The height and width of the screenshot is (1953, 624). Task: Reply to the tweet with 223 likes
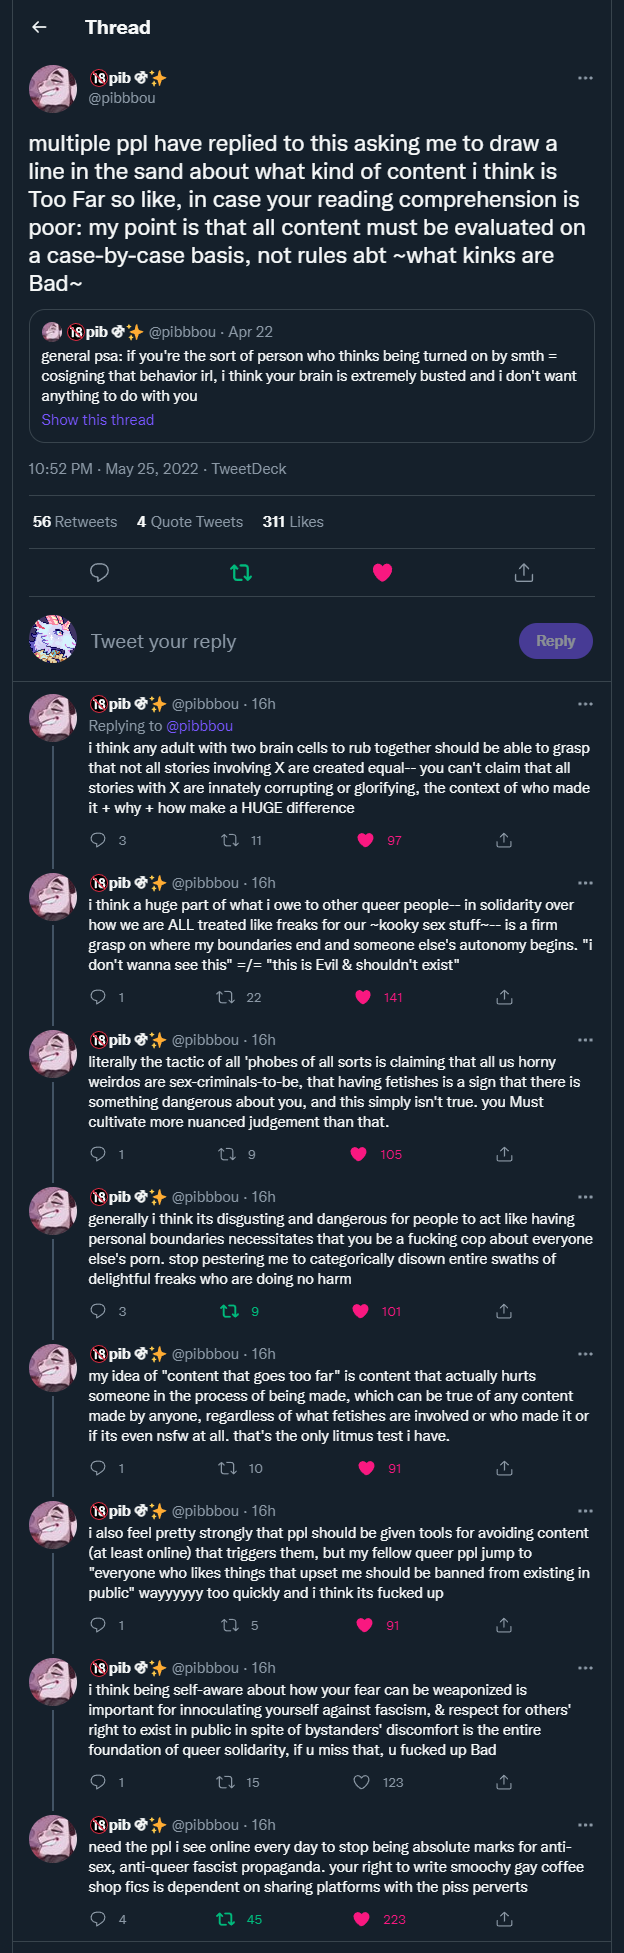click(98, 1919)
